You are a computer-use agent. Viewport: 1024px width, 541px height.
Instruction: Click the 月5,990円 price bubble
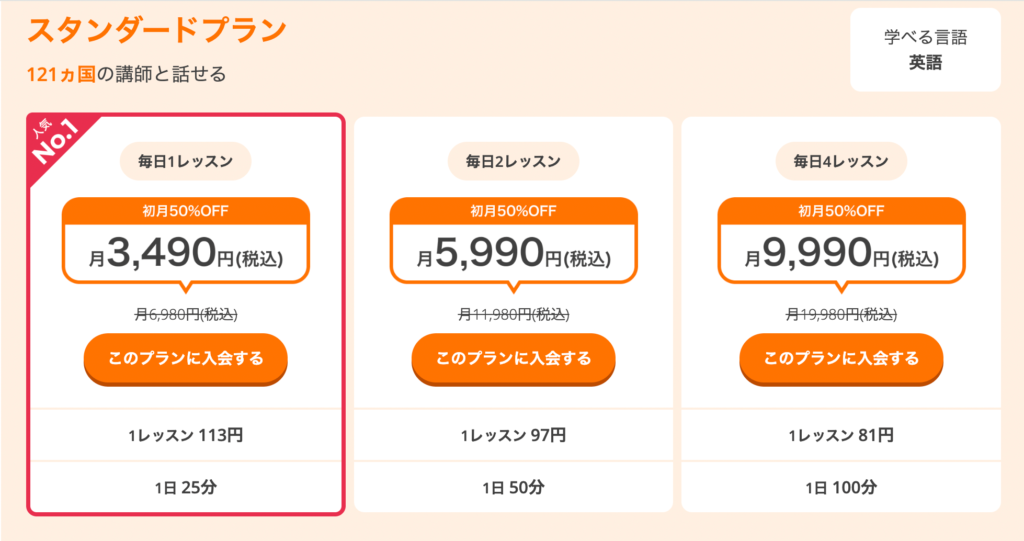(513, 243)
